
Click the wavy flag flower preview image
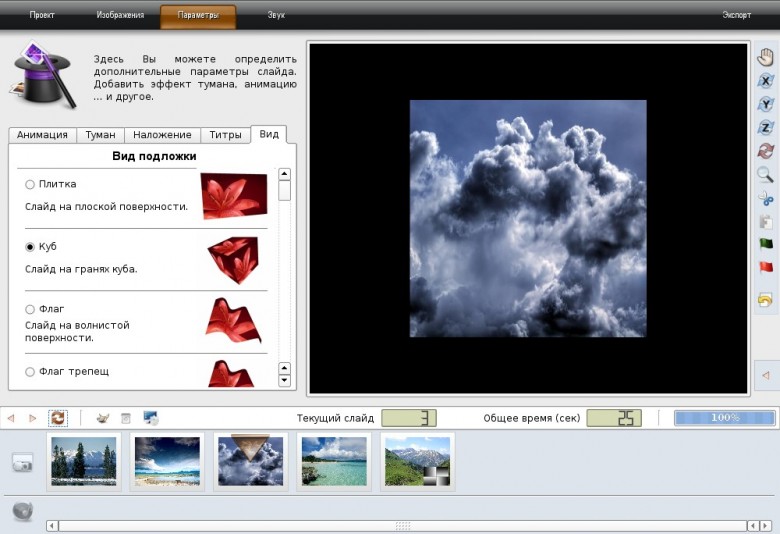[x=233, y=321]
